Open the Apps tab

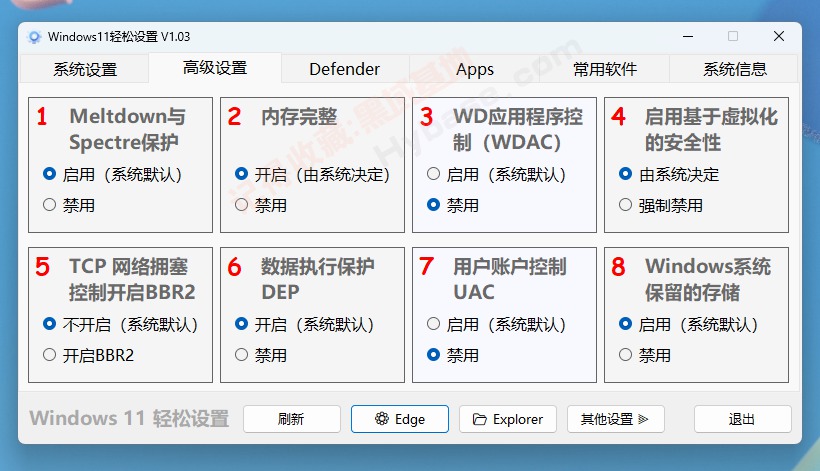474,69
